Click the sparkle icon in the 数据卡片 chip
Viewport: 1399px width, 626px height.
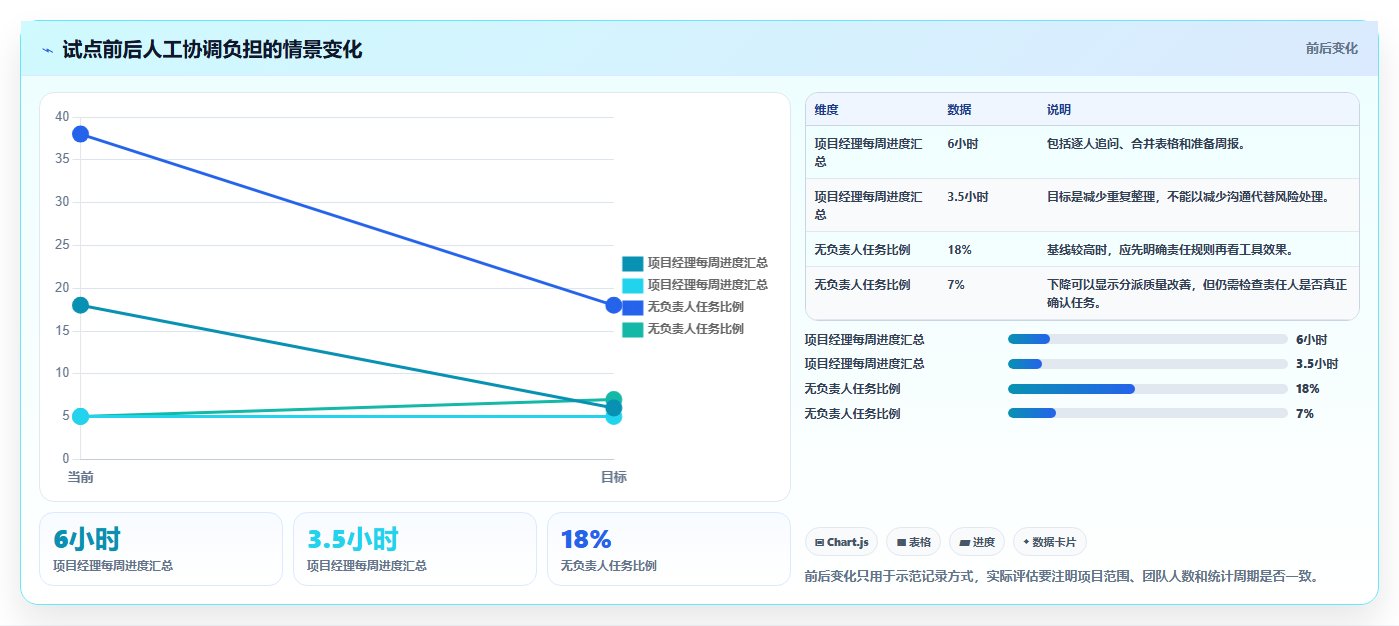pyautogui.click(x=1026, y=542)
